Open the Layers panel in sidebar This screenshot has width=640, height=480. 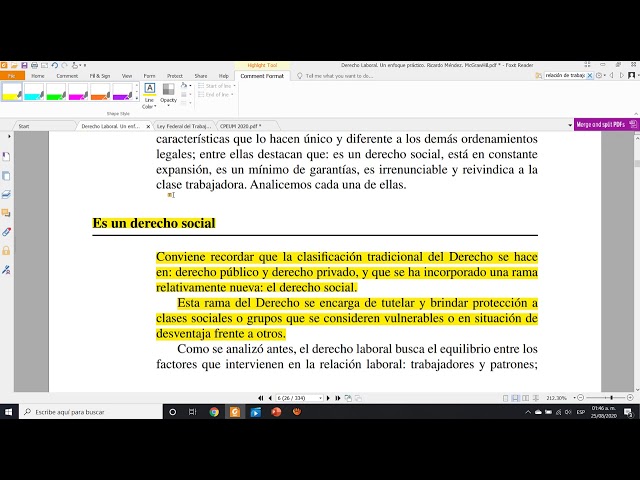pyautogui.click(x=6, y=193)
